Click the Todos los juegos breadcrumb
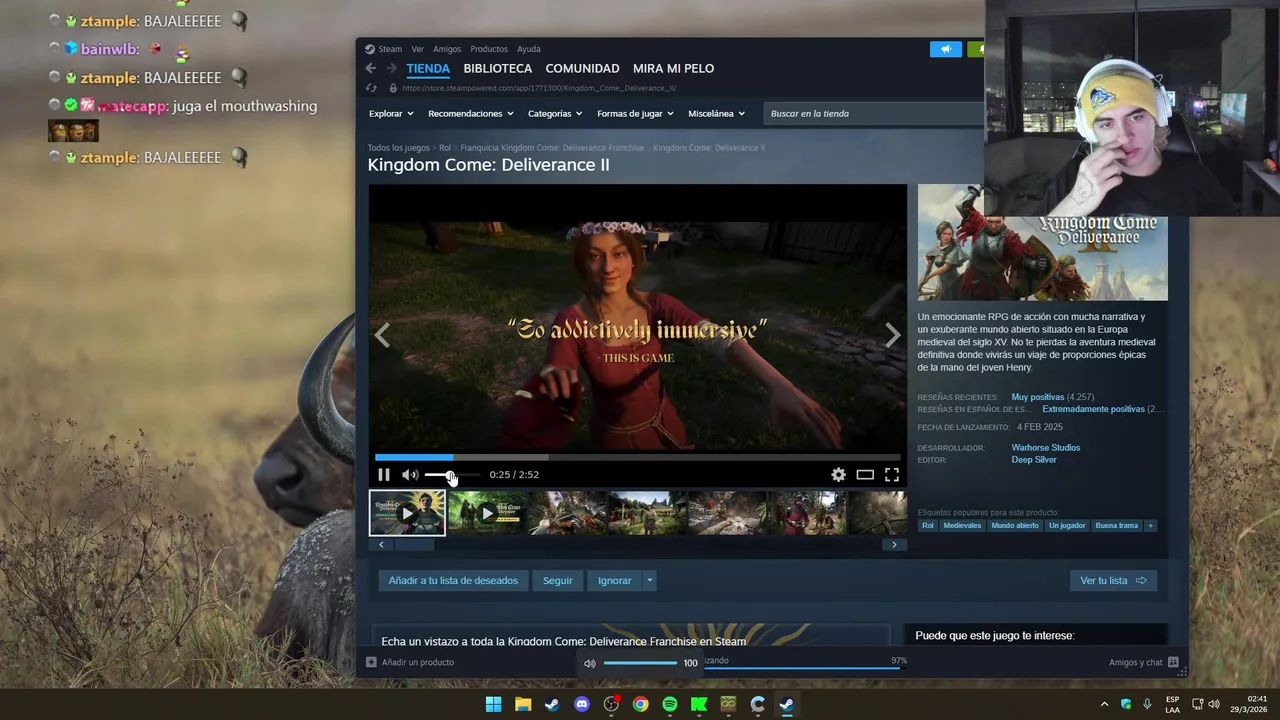Image resolution: width=1280 pixels, height=720 pixels. click(x=398, y=148)
